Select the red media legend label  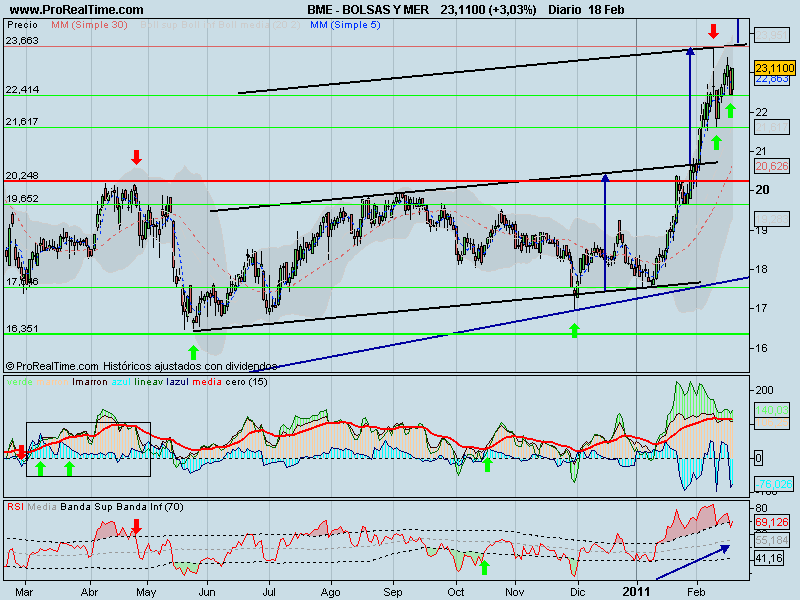click(207, 382)
